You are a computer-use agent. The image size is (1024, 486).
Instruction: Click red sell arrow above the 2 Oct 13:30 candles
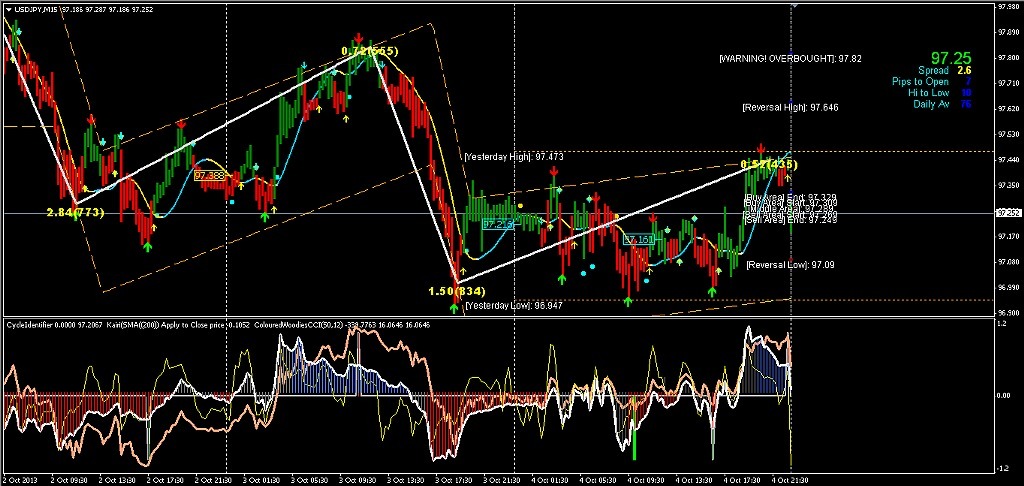pos(91,120)
